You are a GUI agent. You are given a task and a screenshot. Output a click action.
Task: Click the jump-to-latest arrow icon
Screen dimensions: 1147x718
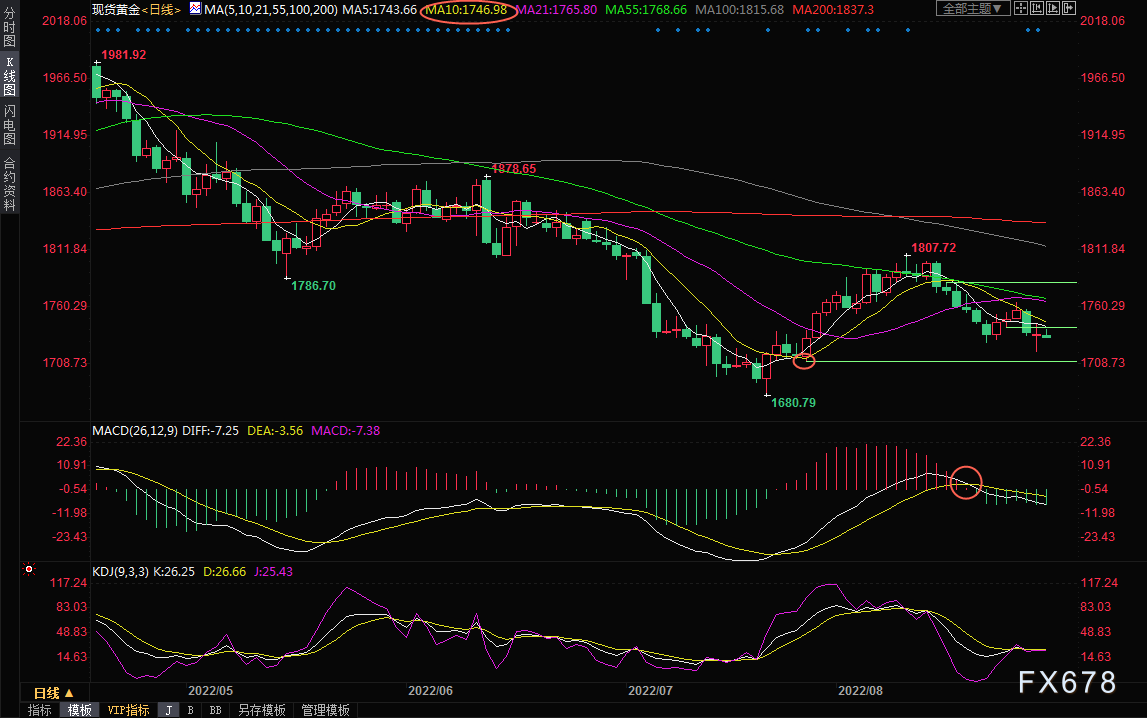[x=1070, y=9]
